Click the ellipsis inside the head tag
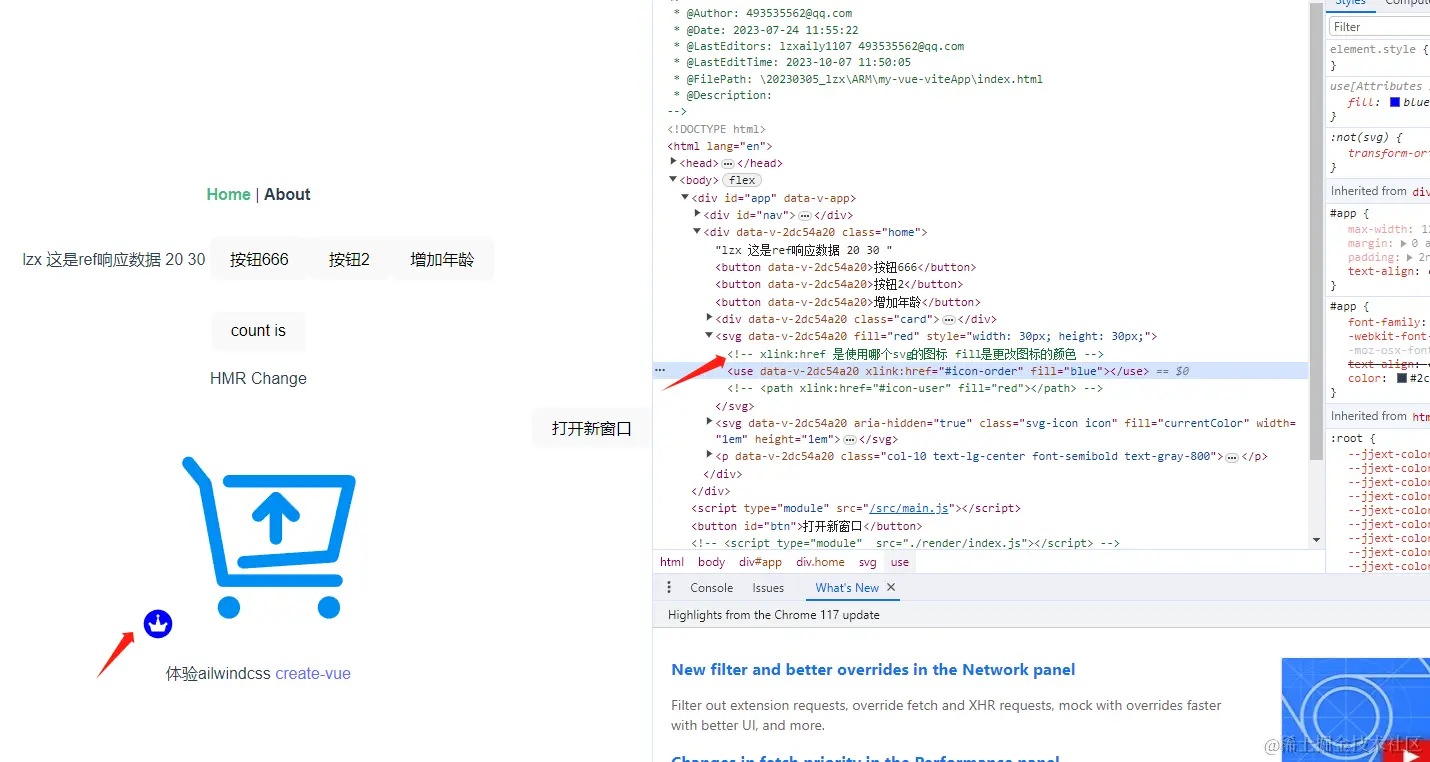 point(728,163)
